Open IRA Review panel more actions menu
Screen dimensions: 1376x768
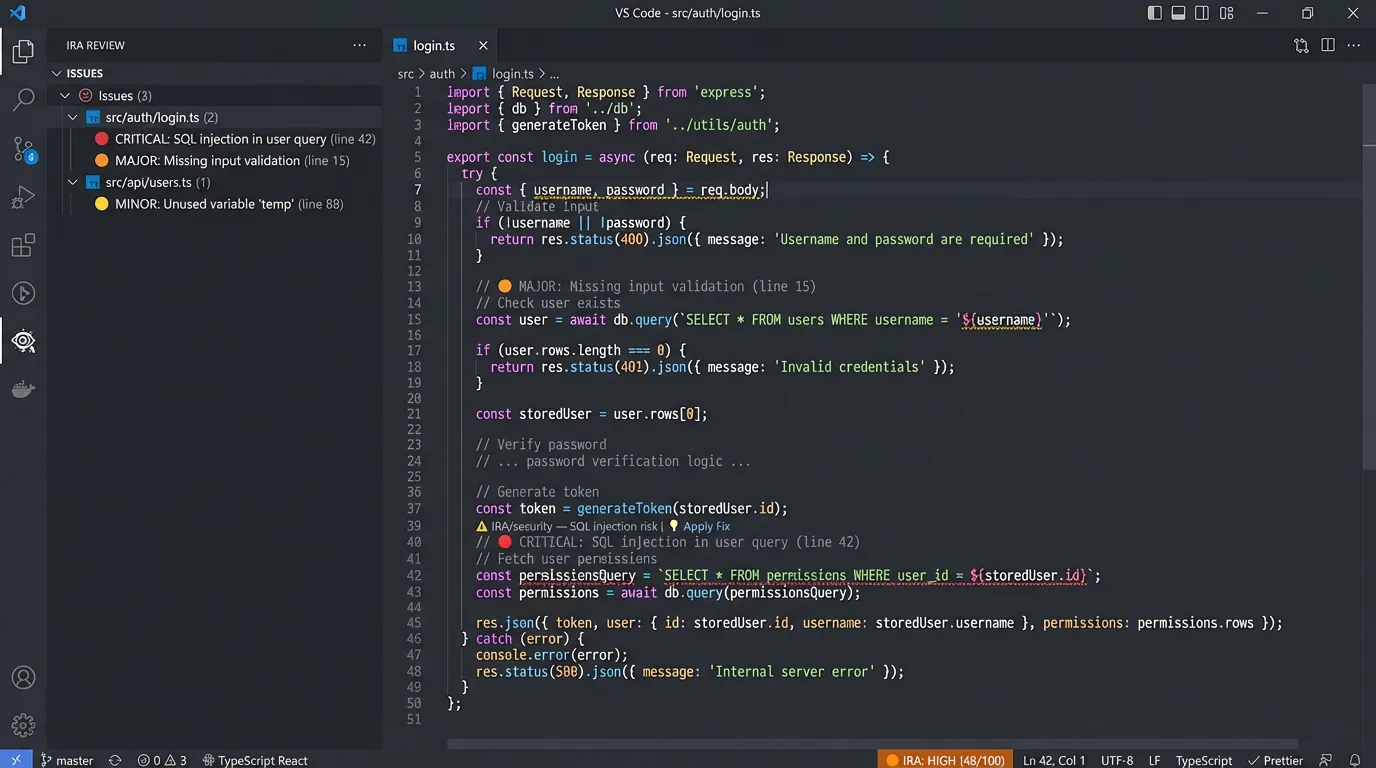point(359,45)
